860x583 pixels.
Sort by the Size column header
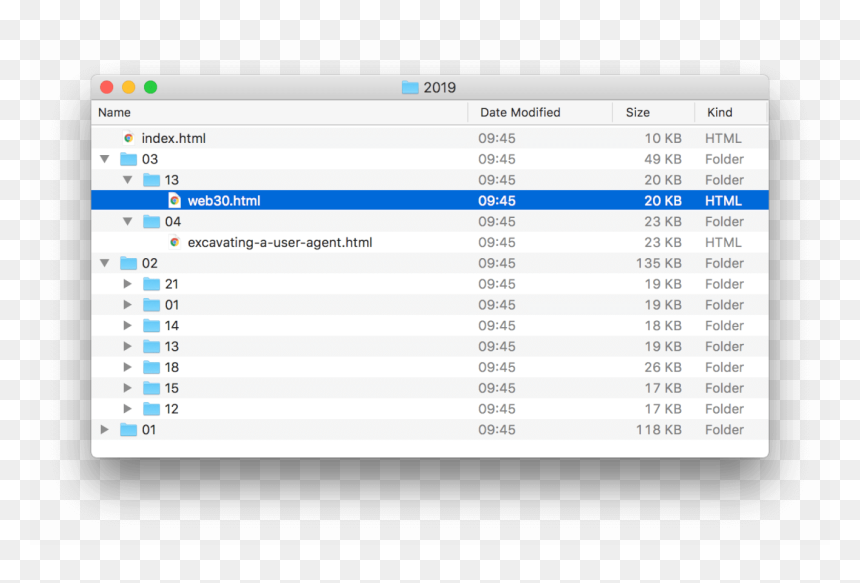pos(654,112)
